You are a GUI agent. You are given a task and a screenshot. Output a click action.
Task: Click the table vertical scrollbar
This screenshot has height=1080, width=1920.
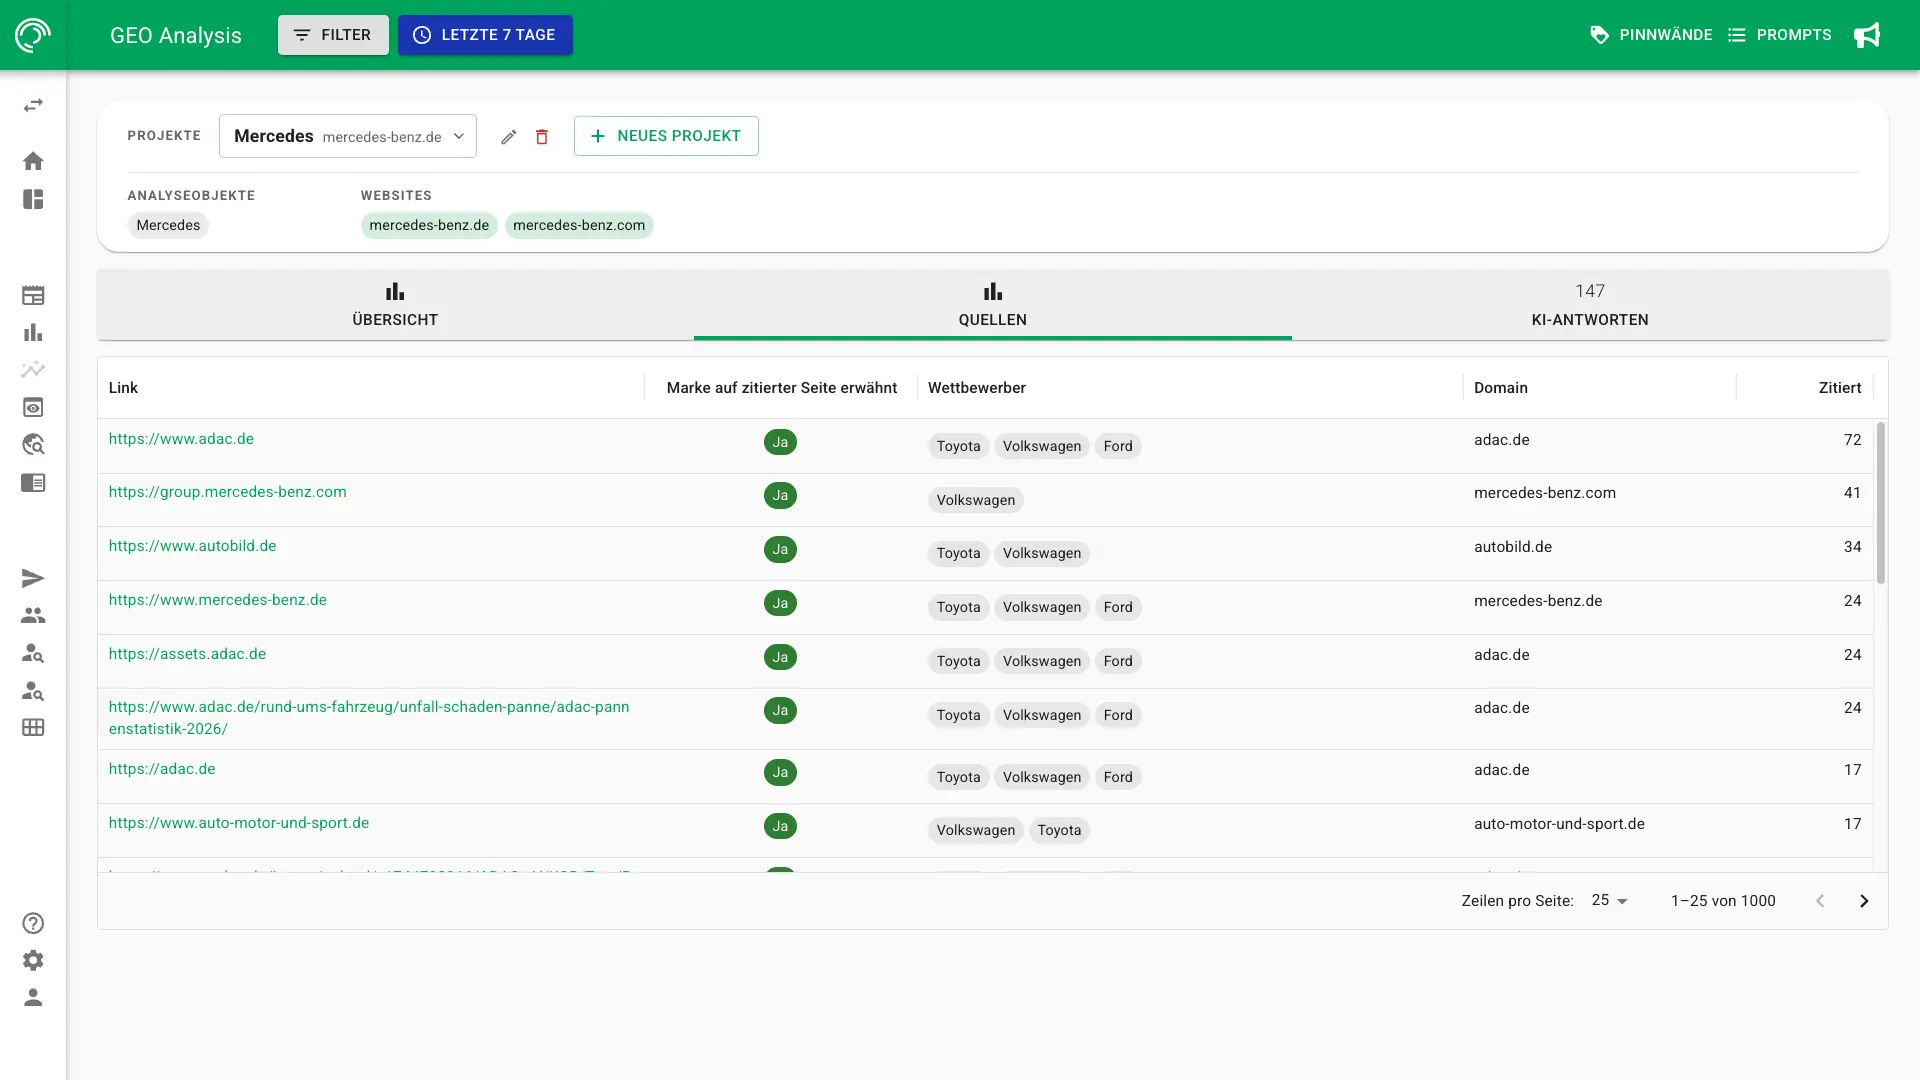[1881, 504]
